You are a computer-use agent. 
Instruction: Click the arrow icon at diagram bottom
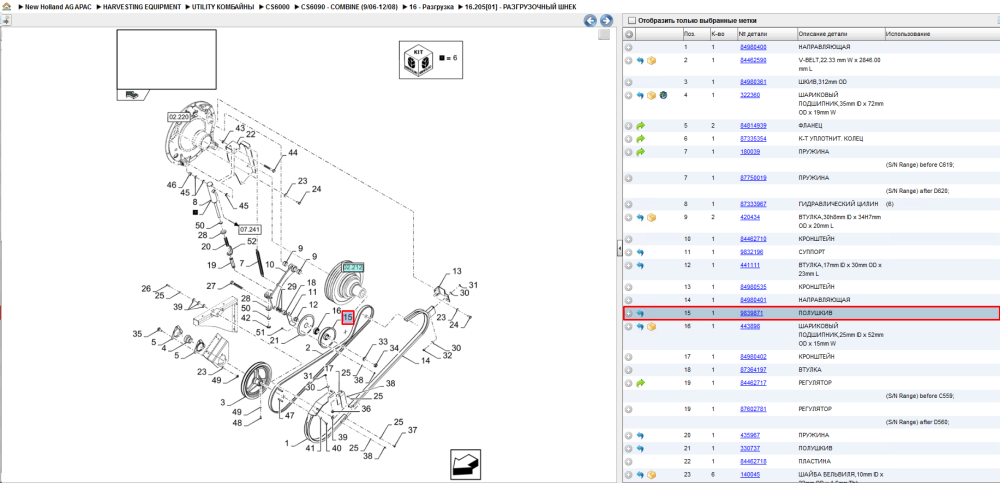click(466, 464)
